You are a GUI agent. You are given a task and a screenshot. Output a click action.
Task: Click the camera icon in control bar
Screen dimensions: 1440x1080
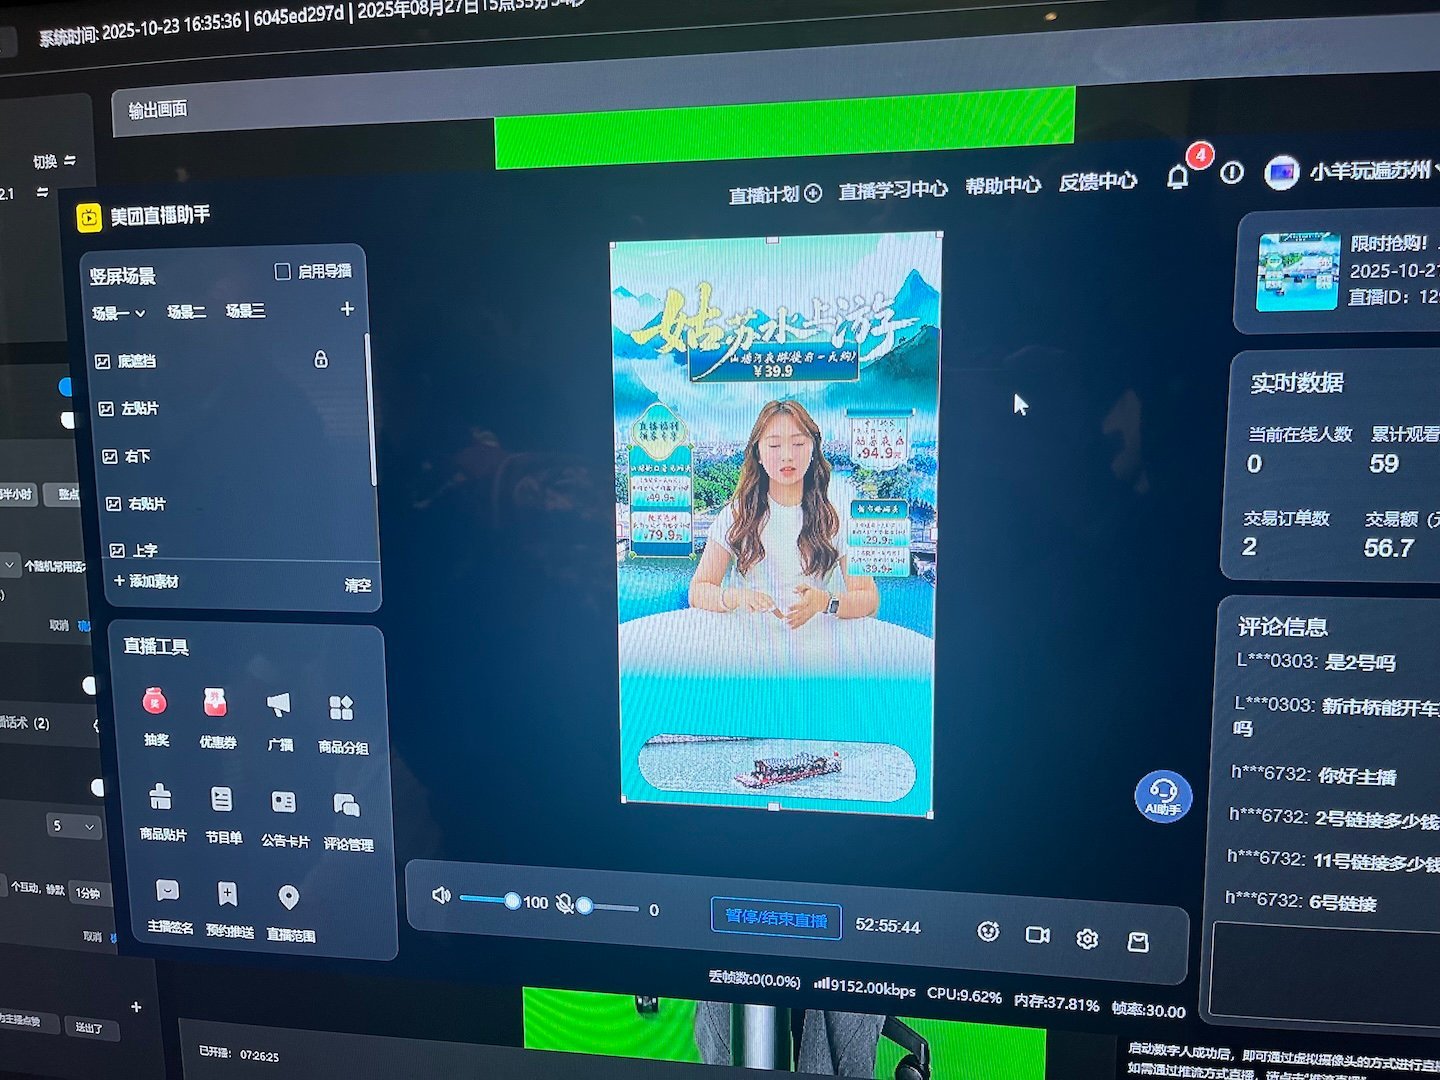tap(1037, 935)
